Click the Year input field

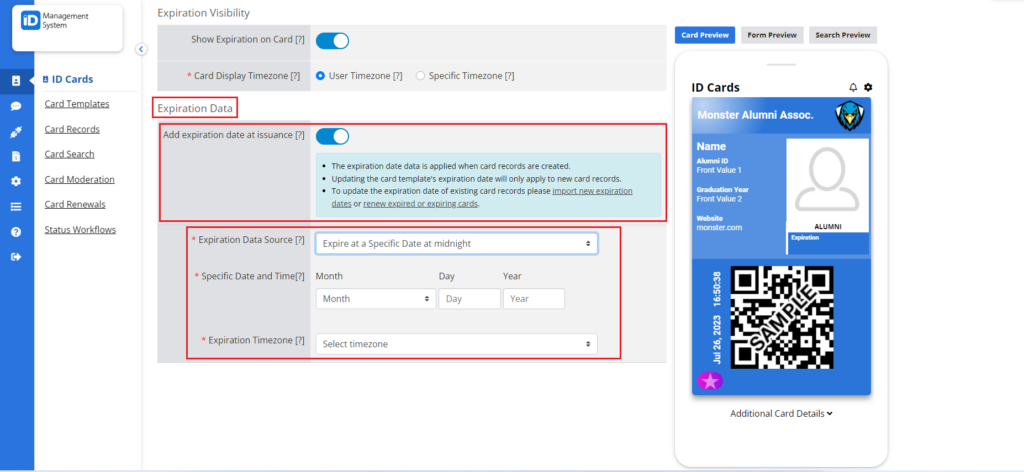pos(534,298)
